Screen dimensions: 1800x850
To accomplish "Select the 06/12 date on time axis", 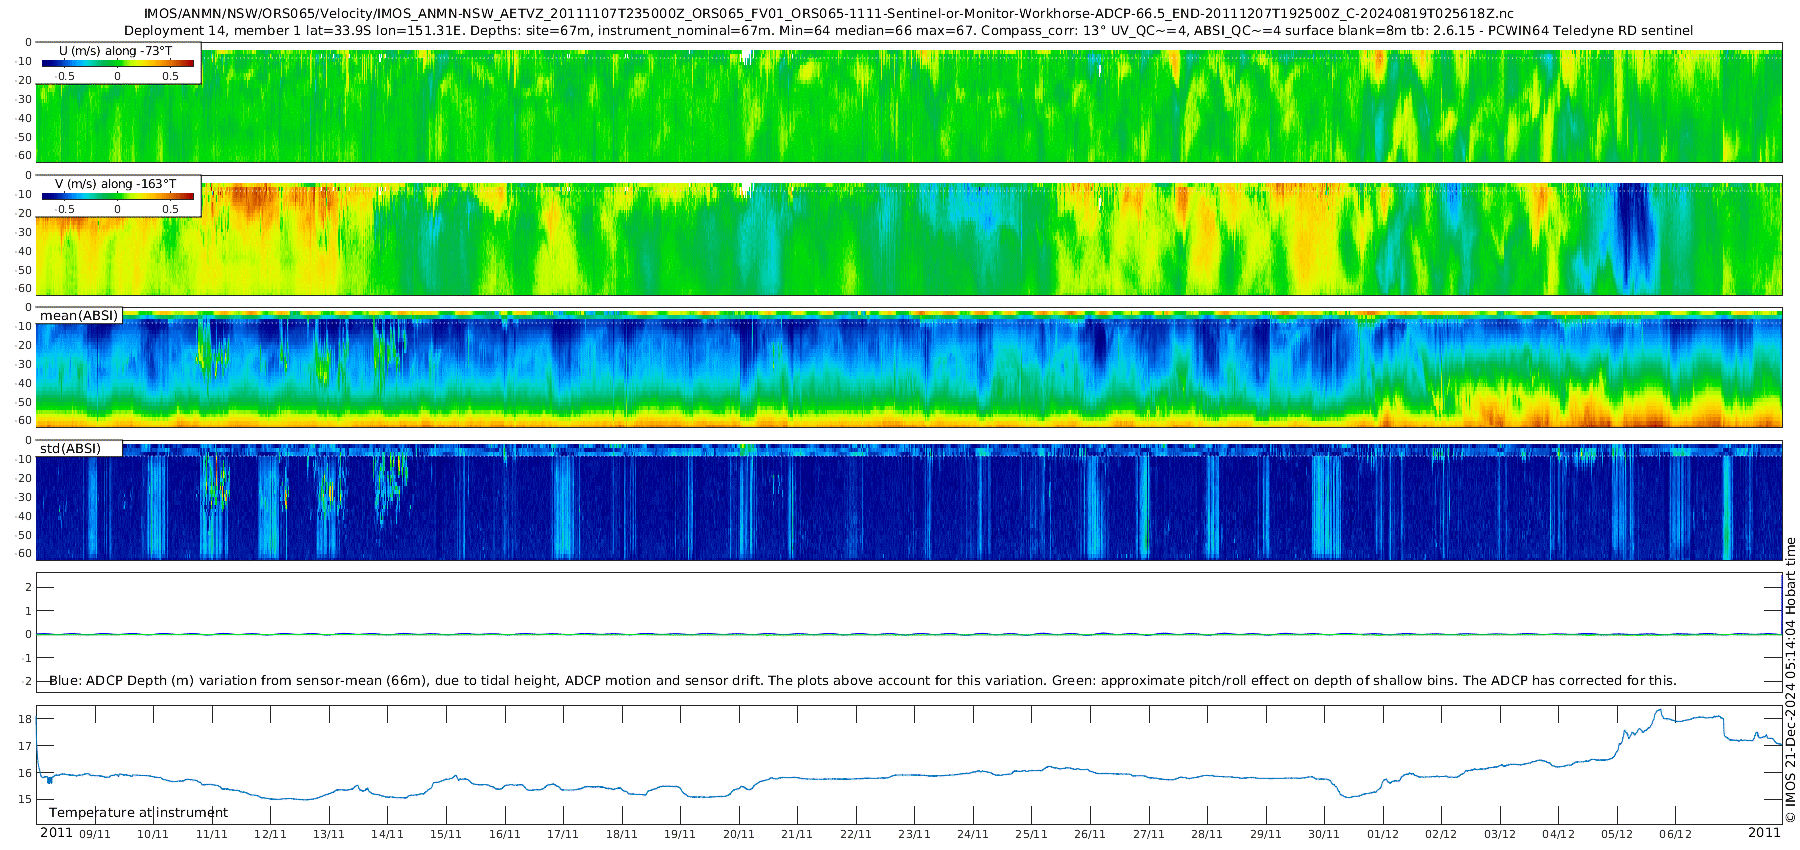I will [x=1676, y=834].
